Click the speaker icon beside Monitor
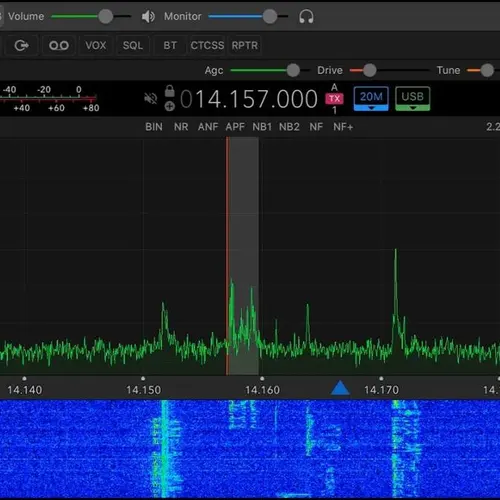The width and height of the screenshot is (500, 500). pyautogui.click(x=148, y=16)
